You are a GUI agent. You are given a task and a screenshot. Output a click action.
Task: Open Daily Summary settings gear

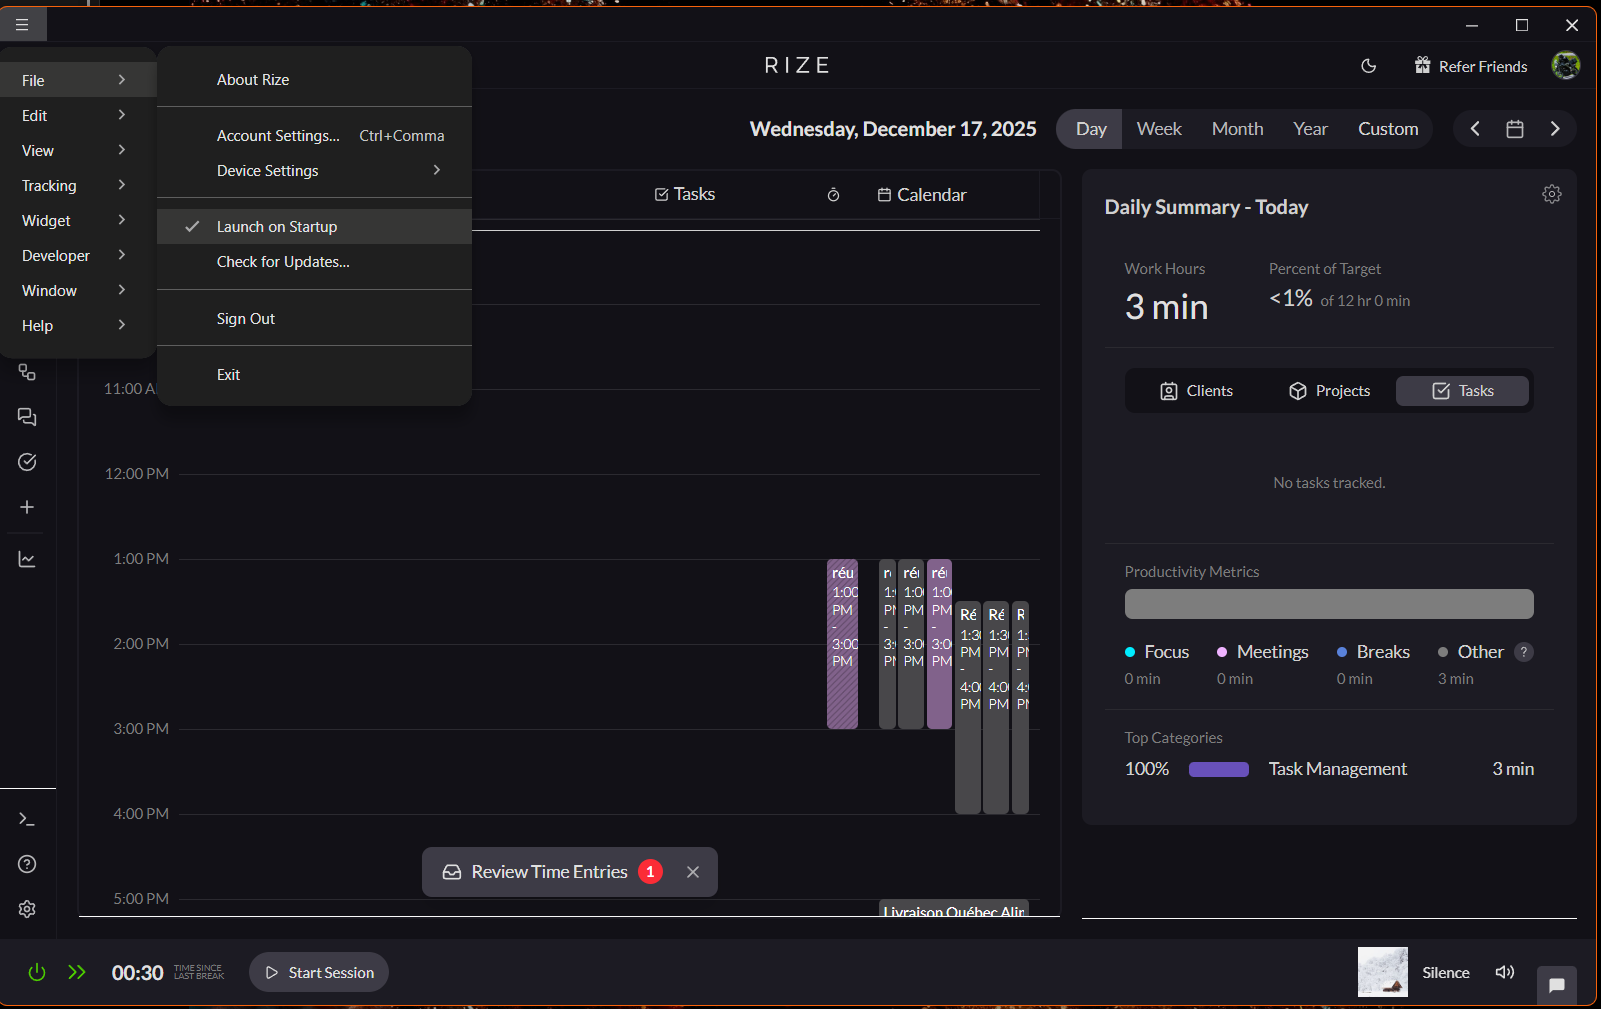tap(1551, 194)
